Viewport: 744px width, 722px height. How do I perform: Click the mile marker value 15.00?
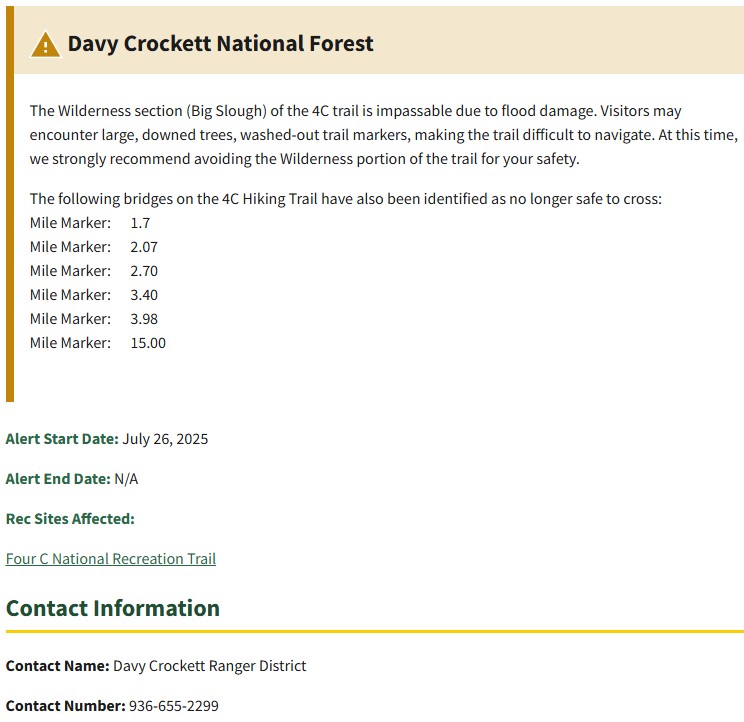pyautogui.click(x=148, y=343)
